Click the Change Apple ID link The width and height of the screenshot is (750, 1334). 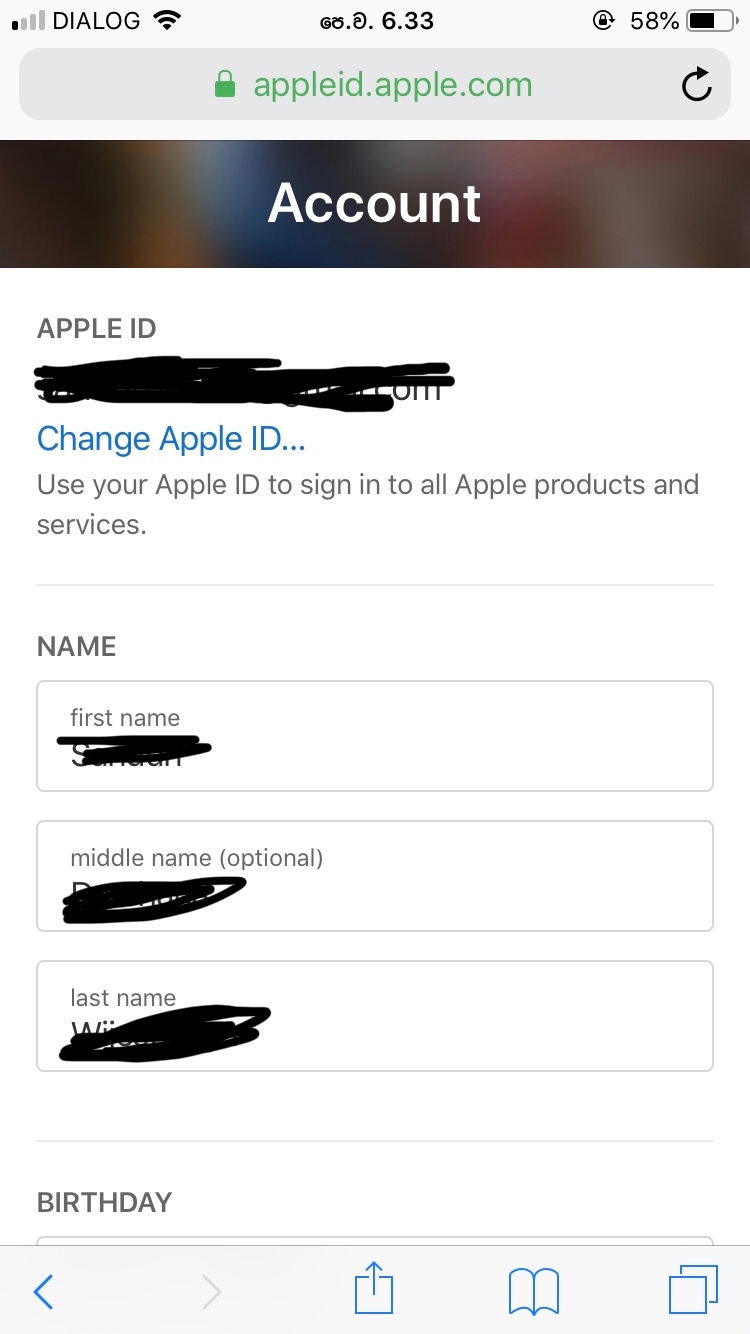click(x=171, y=439)
